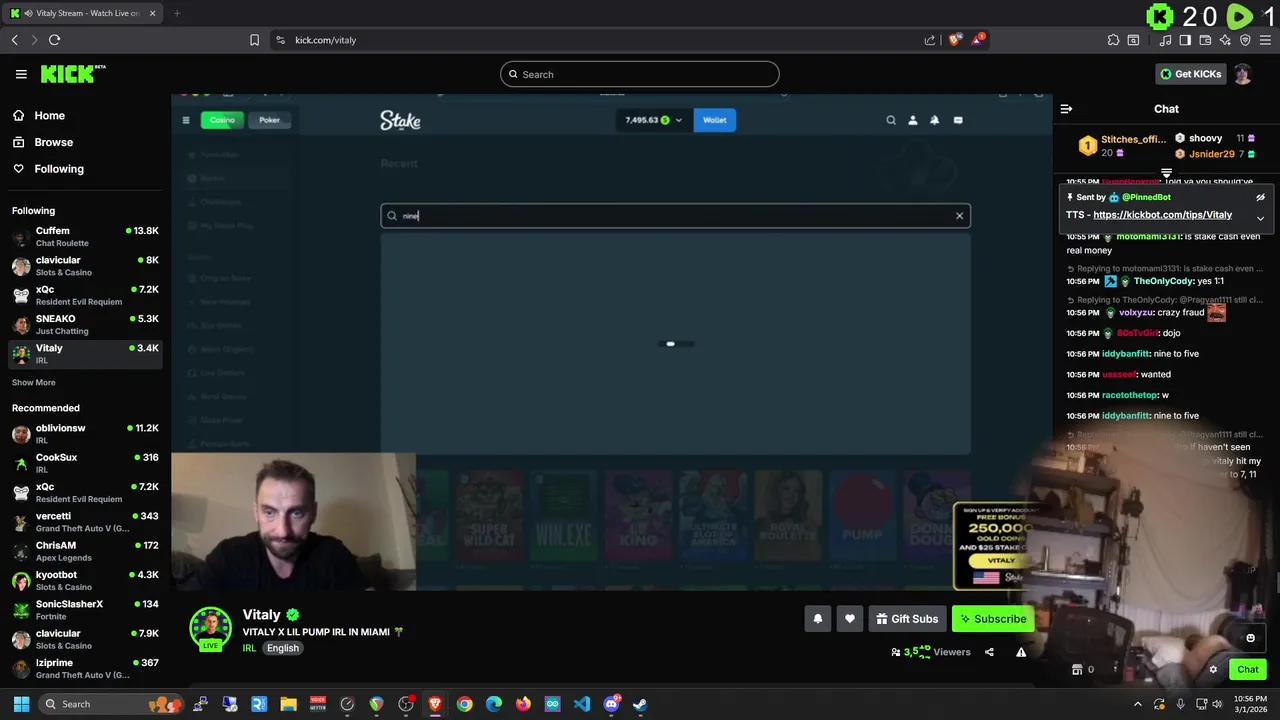Open the Brave Rewards triangle icon

pos(978,40)
